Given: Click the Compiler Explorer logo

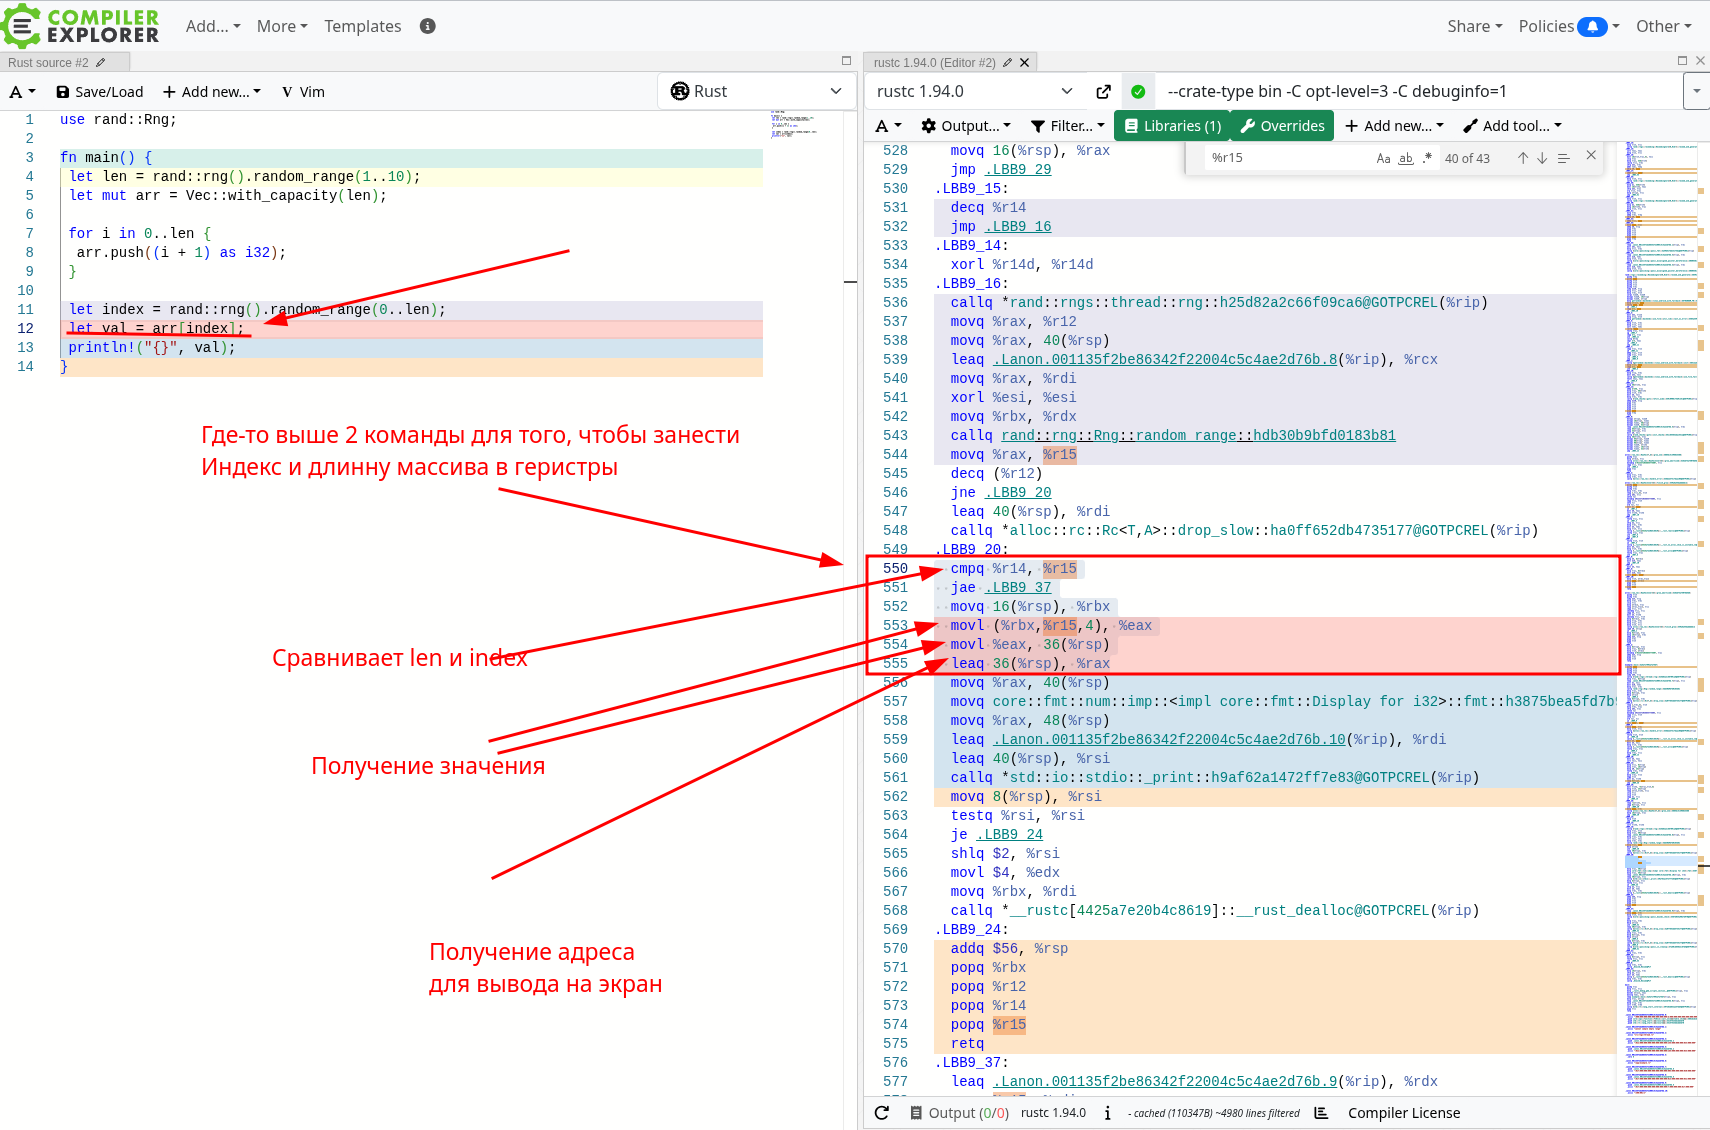Looking at the screenshot, I should point(80,26).
